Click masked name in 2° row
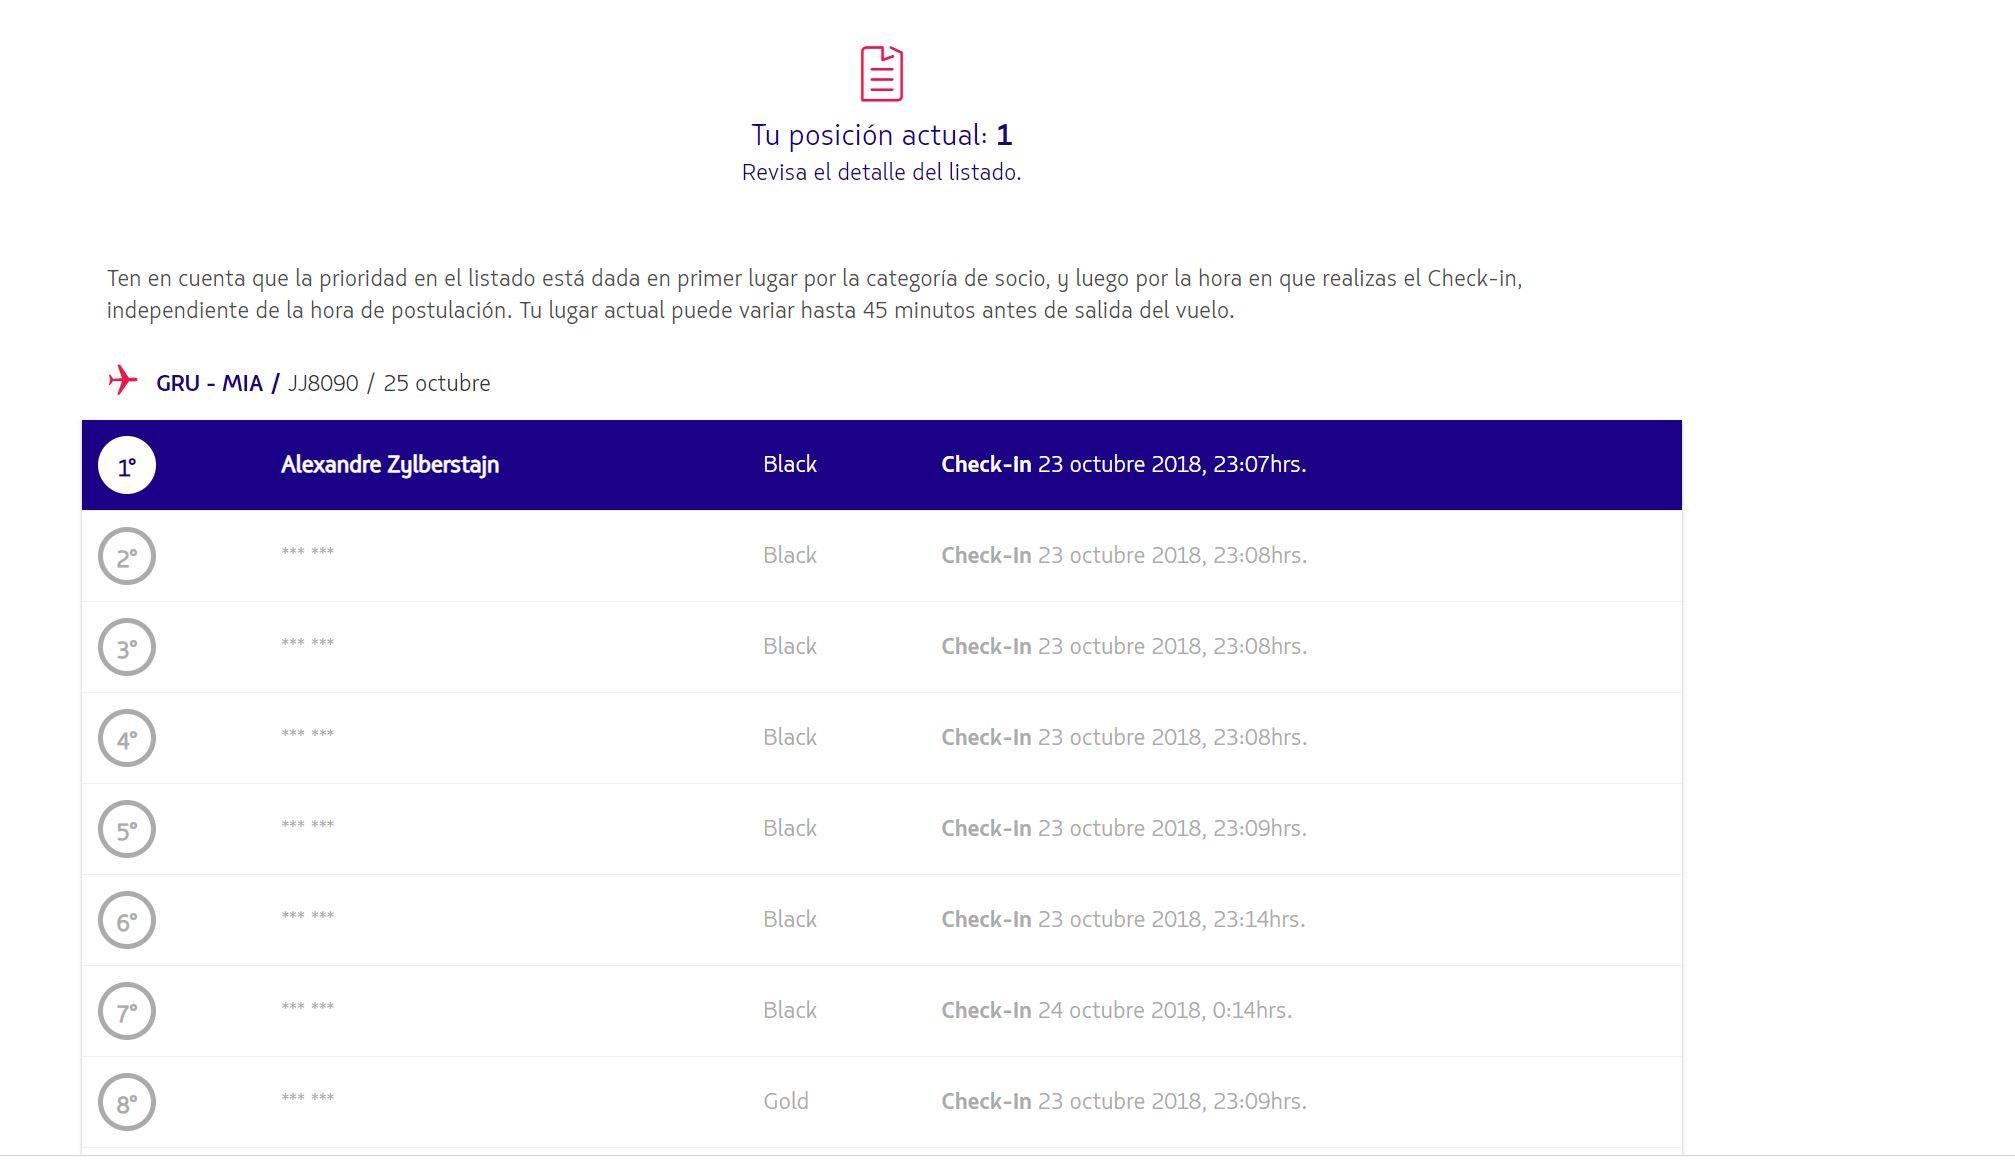The width and height of the screenshot is (2015, 1161). point(308,552)
